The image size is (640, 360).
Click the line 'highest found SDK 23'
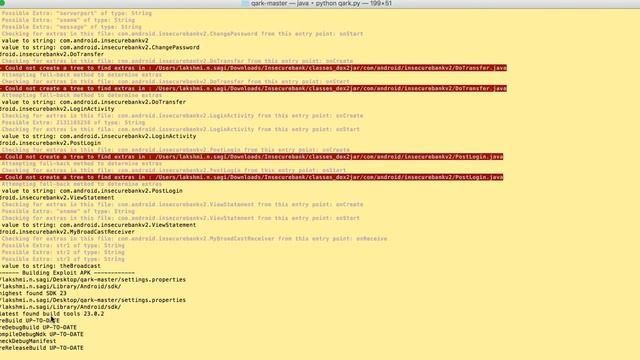(x=33, y=293)
